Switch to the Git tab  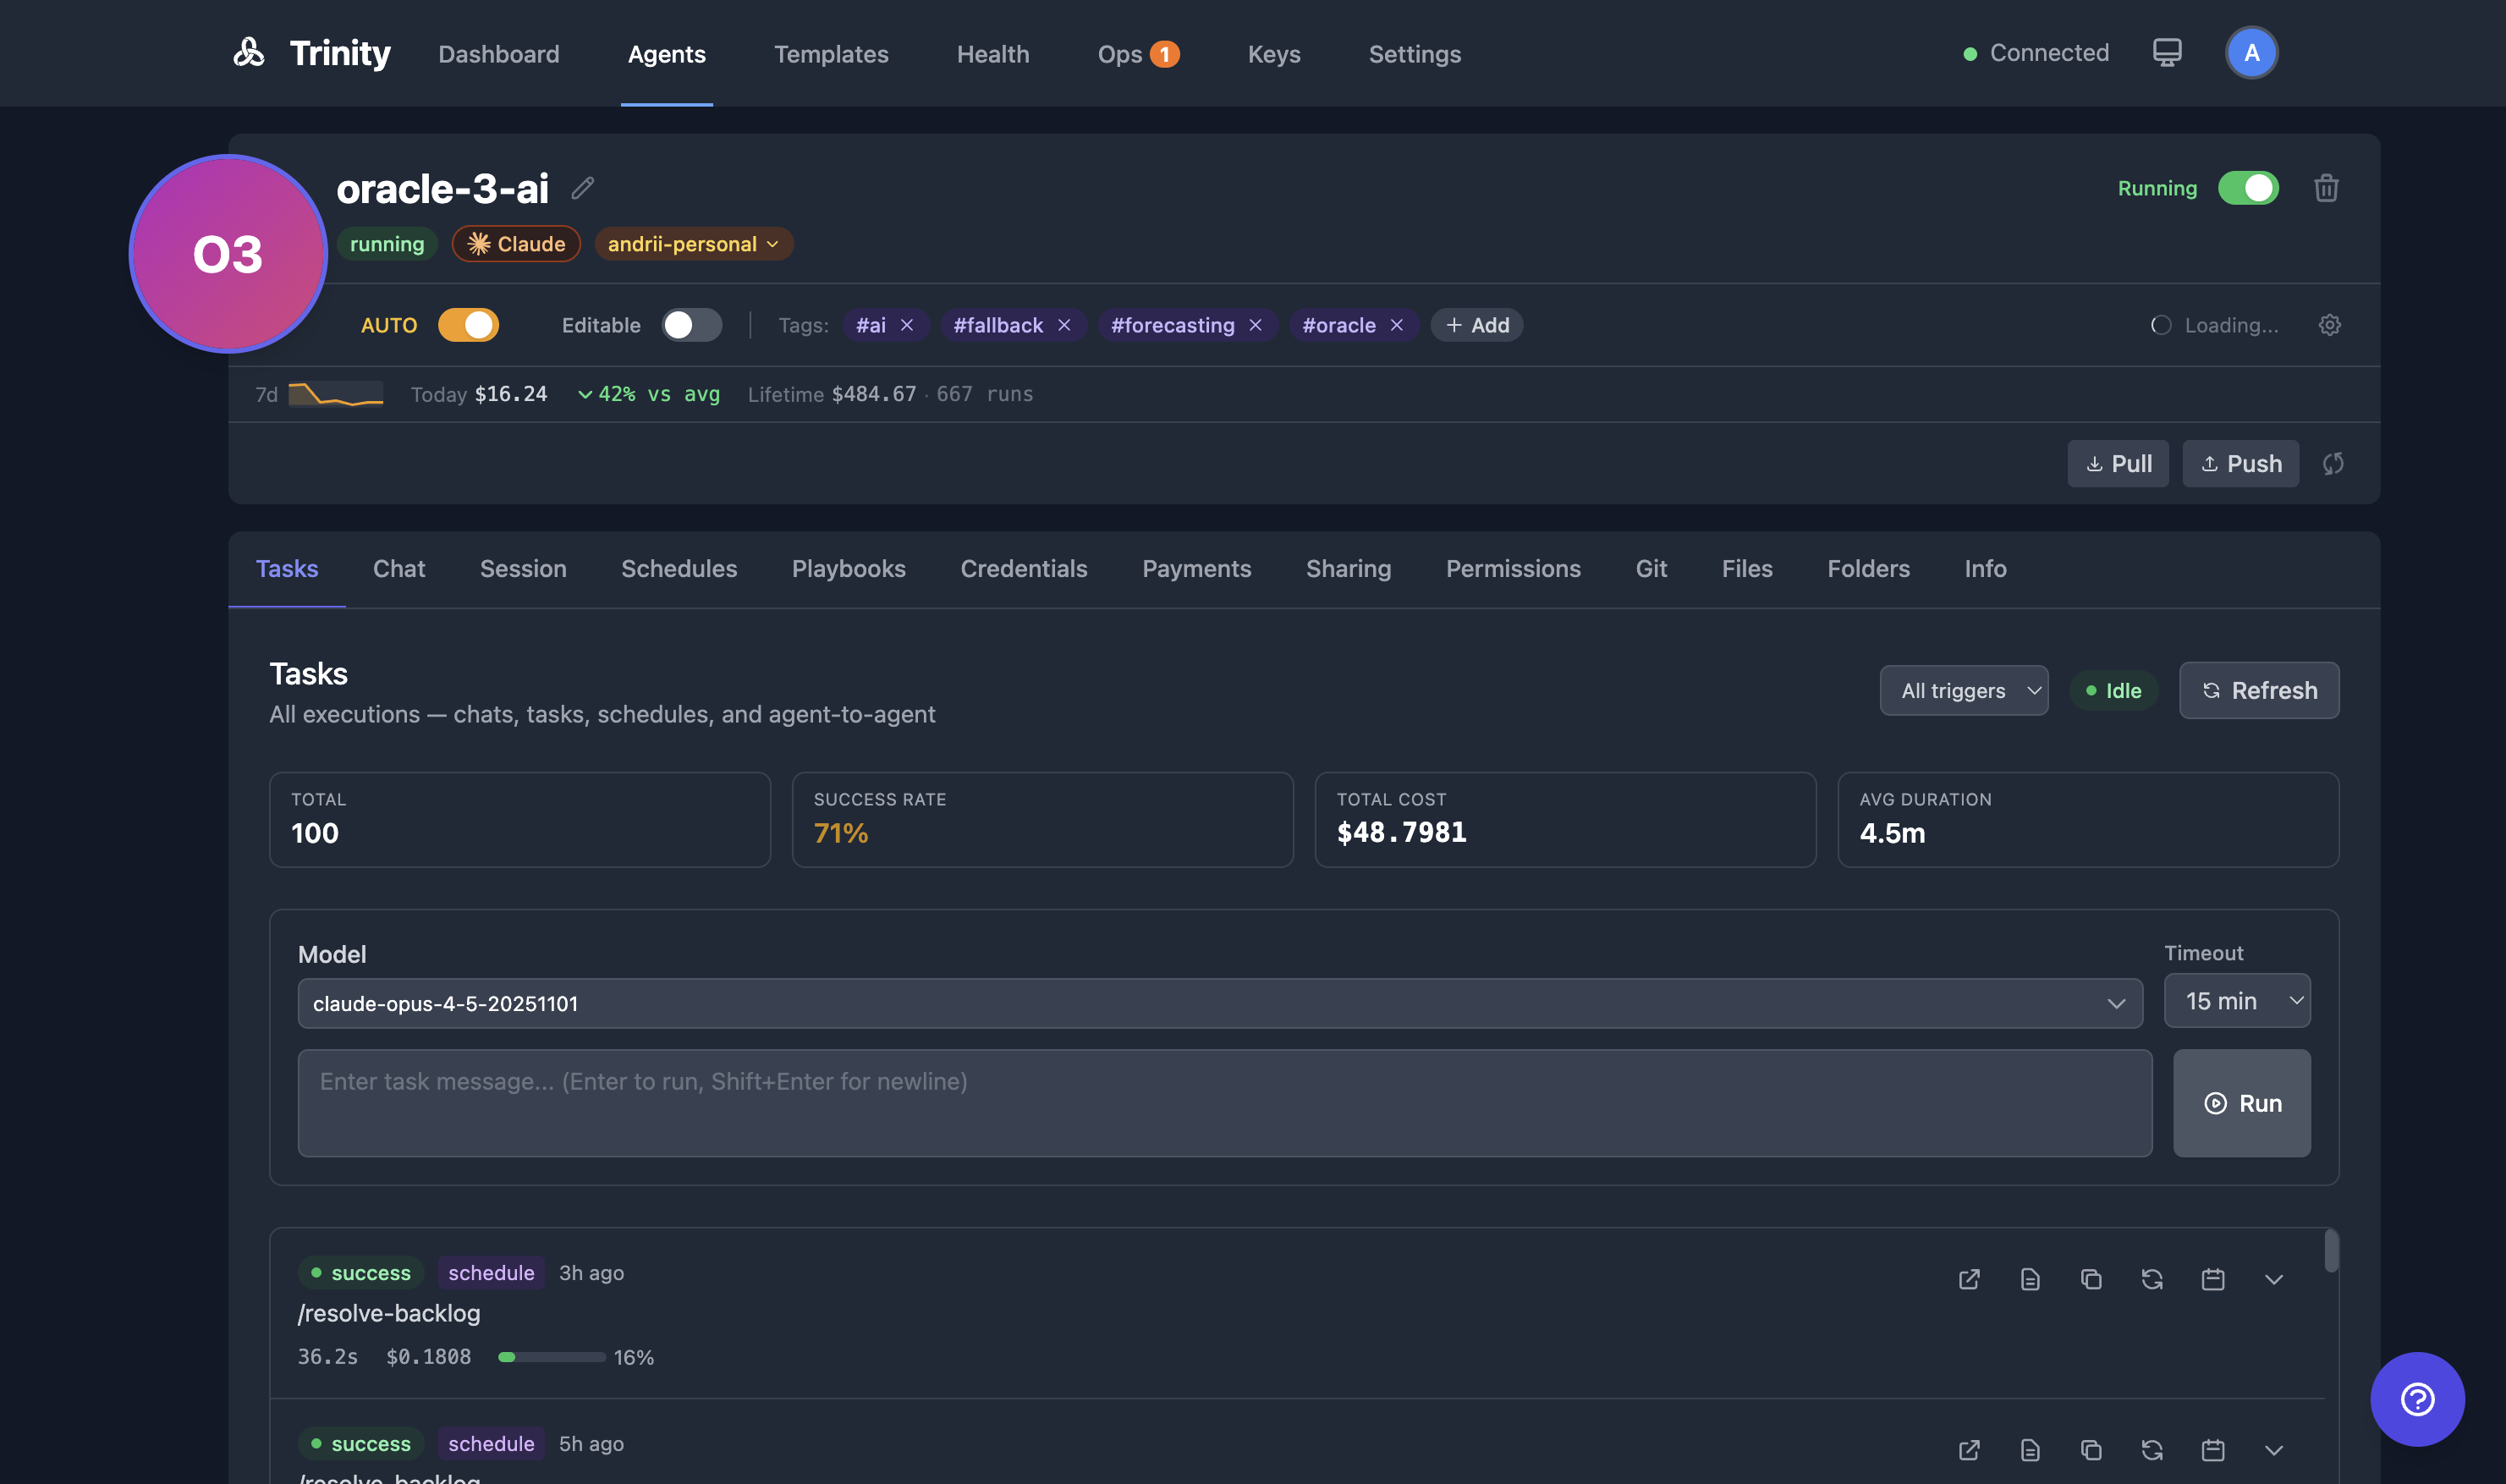coord(1650,568)
